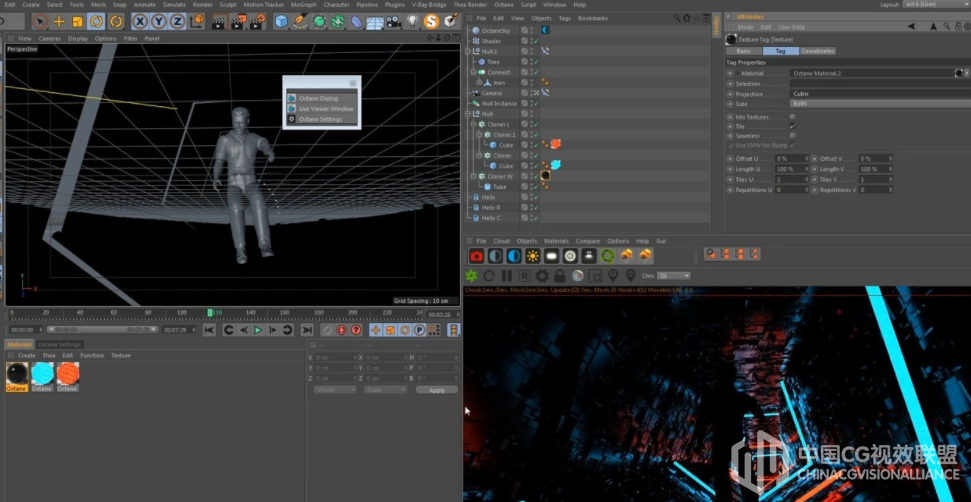971x502 pixels.
Task: Add a blue Cube primitive
Action: click(x=282, y=22)
